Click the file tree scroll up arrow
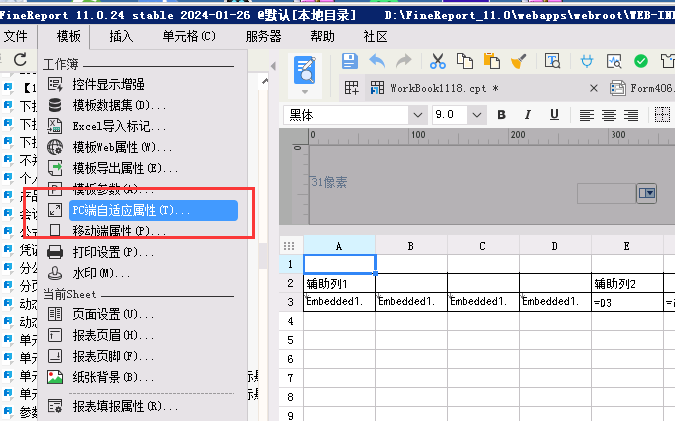675x421 pixels. (x=264, y=81)
